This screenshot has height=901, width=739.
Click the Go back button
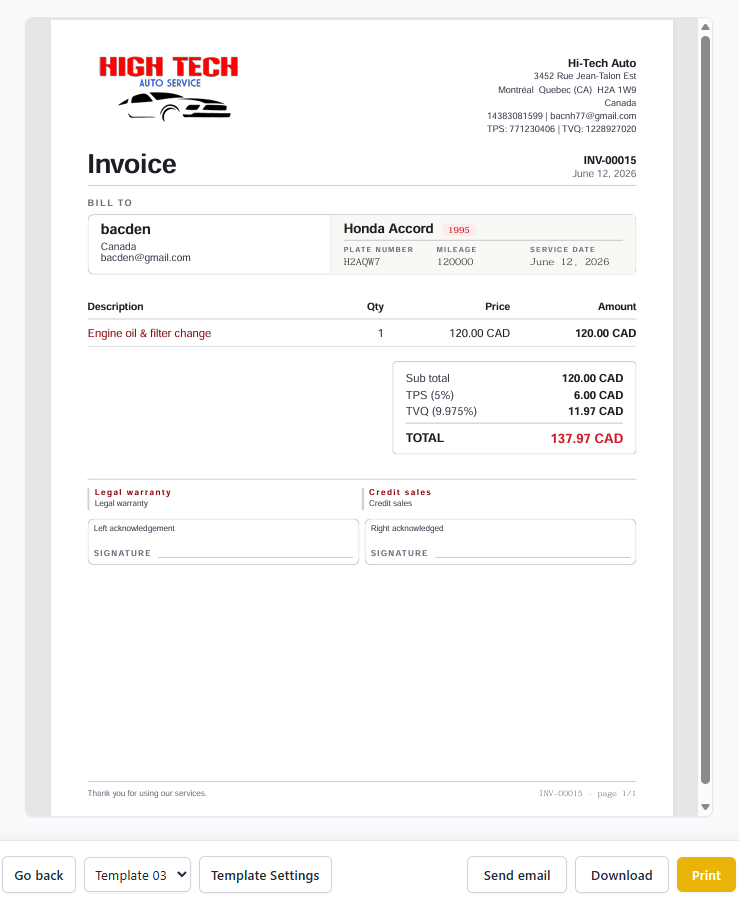point(39,875)
